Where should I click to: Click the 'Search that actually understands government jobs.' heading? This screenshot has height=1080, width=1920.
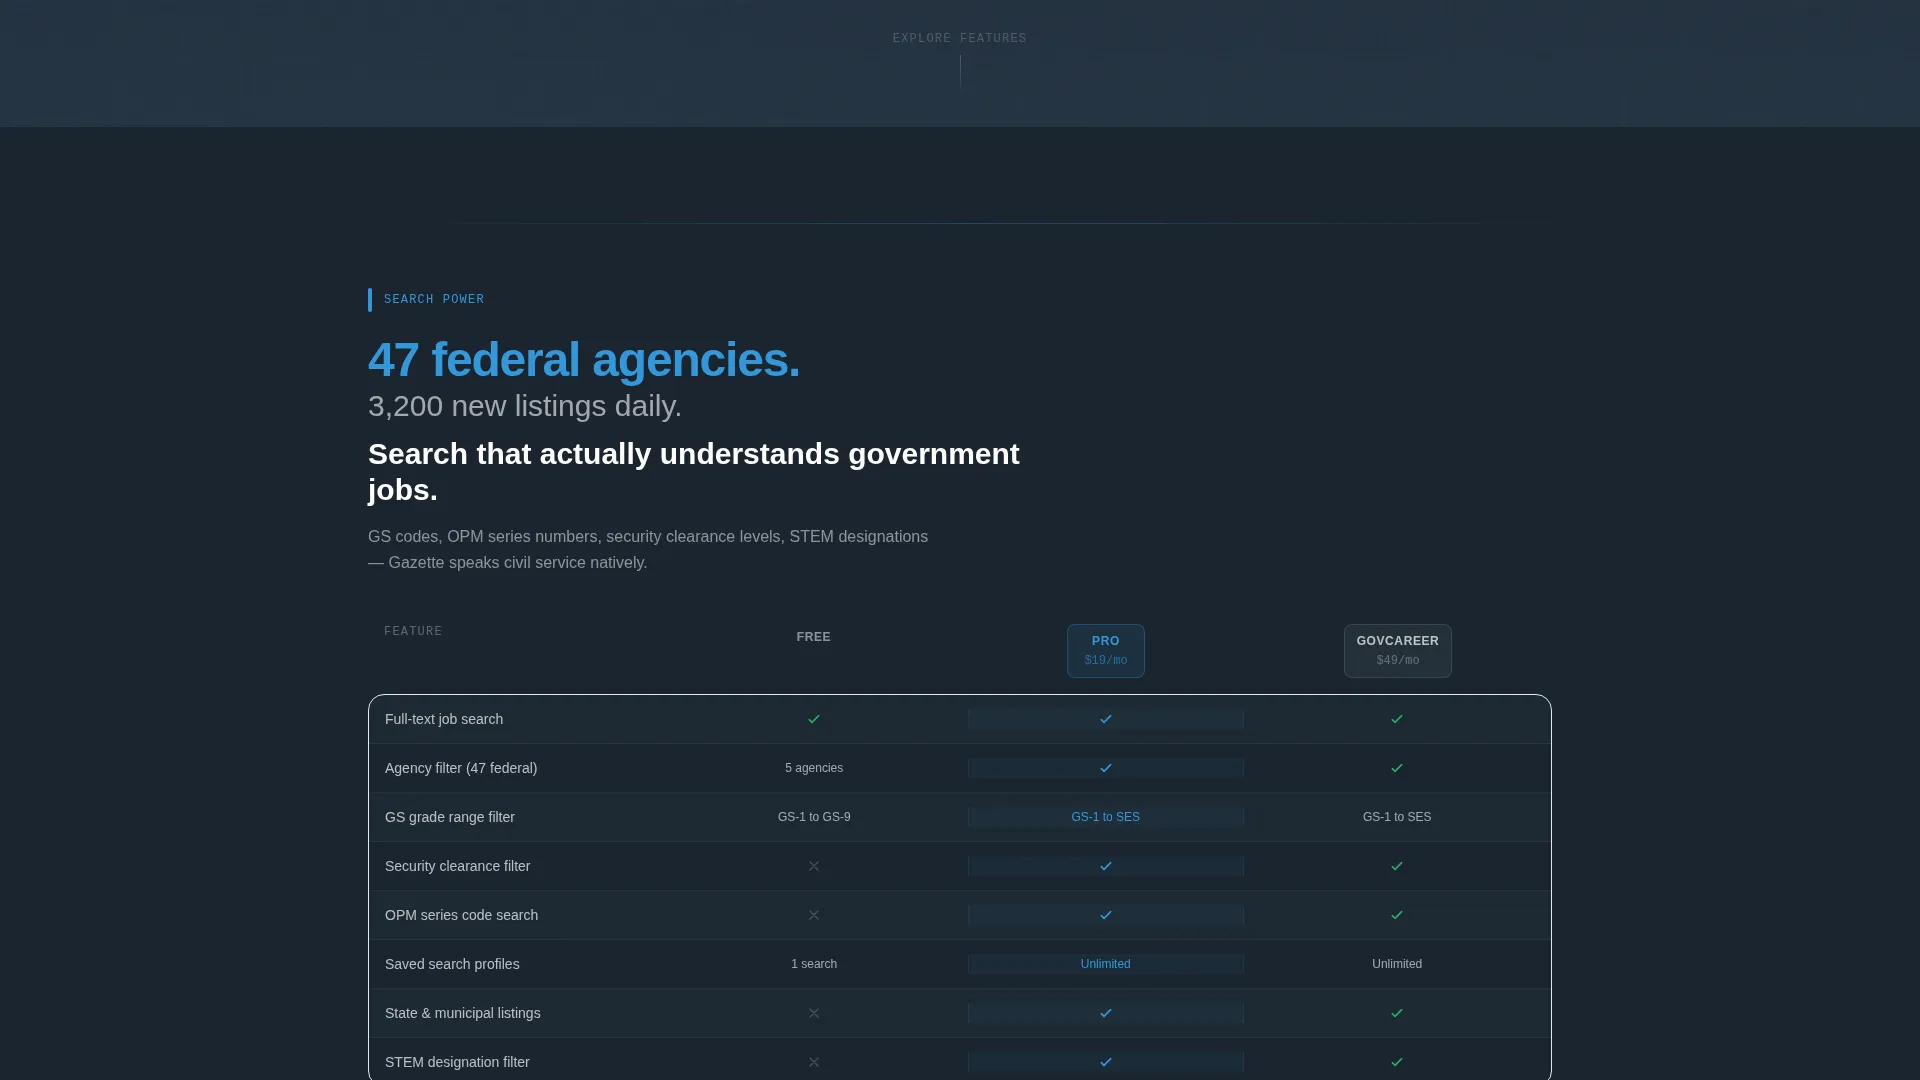click(694, 472)
